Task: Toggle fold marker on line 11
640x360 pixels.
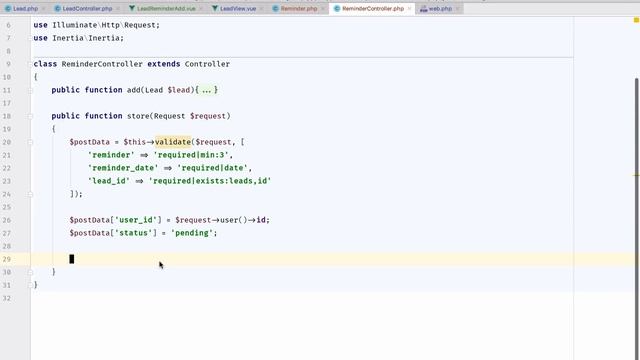Action: pyautogui.click(x=30, y=90)
